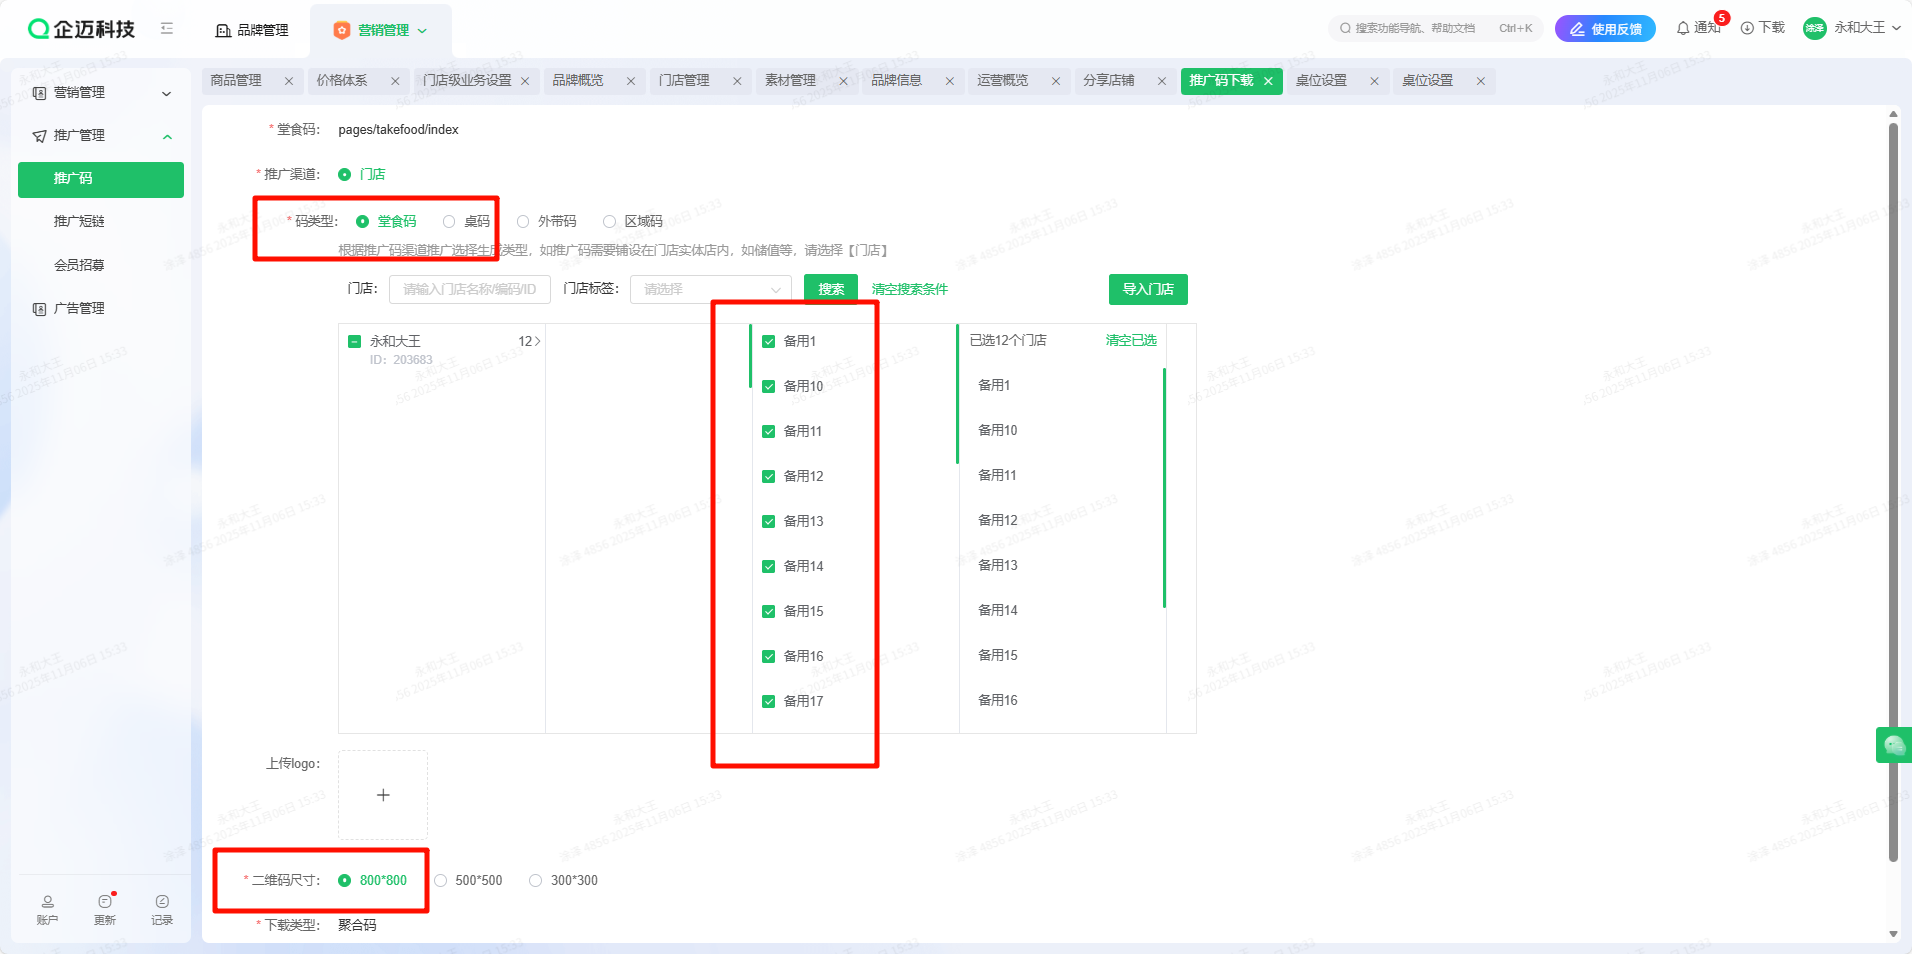
Task: Click the 清空已选 link
Action: (1130, 340)
